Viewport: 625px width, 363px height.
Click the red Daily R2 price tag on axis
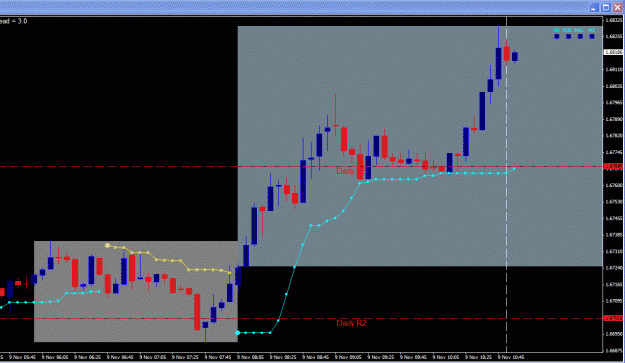[613, 318]
